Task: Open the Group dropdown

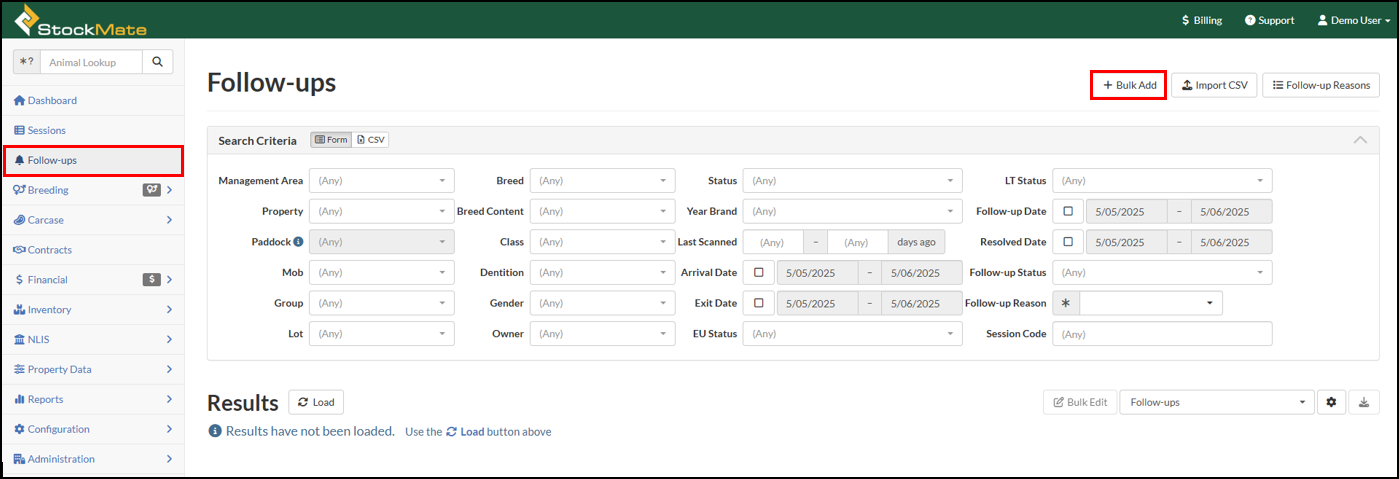Action: point(382,303)
